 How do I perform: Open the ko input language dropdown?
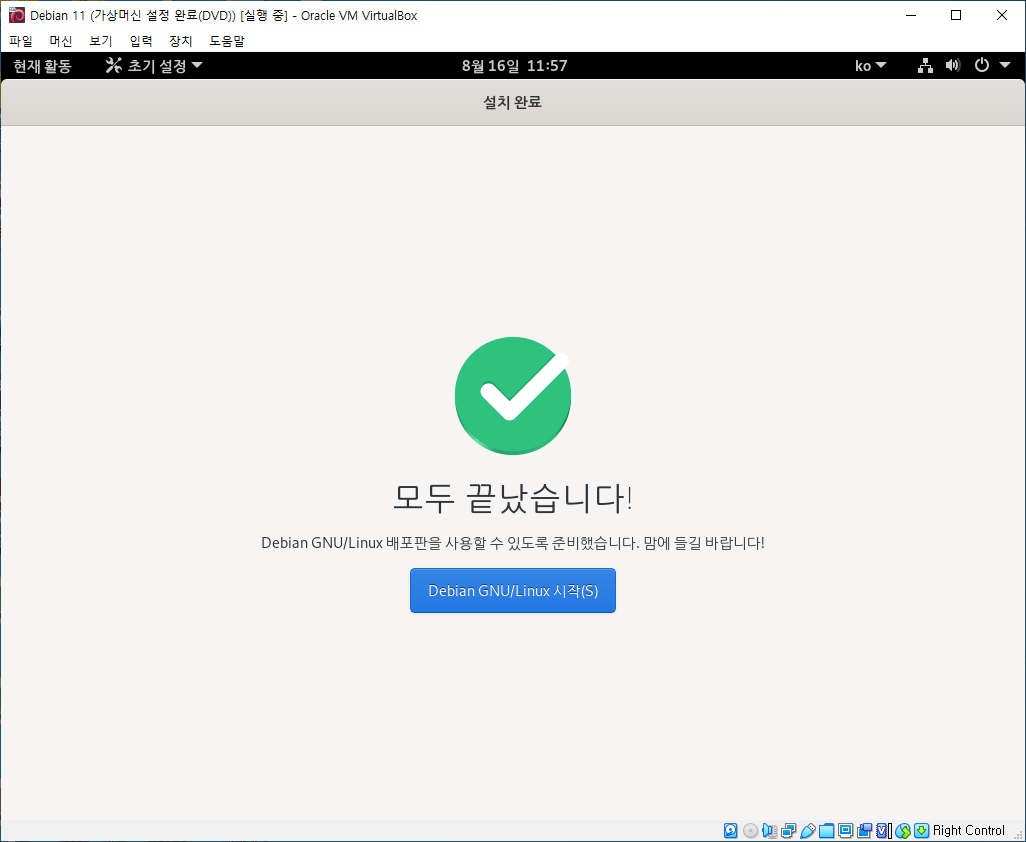point(870,65)
